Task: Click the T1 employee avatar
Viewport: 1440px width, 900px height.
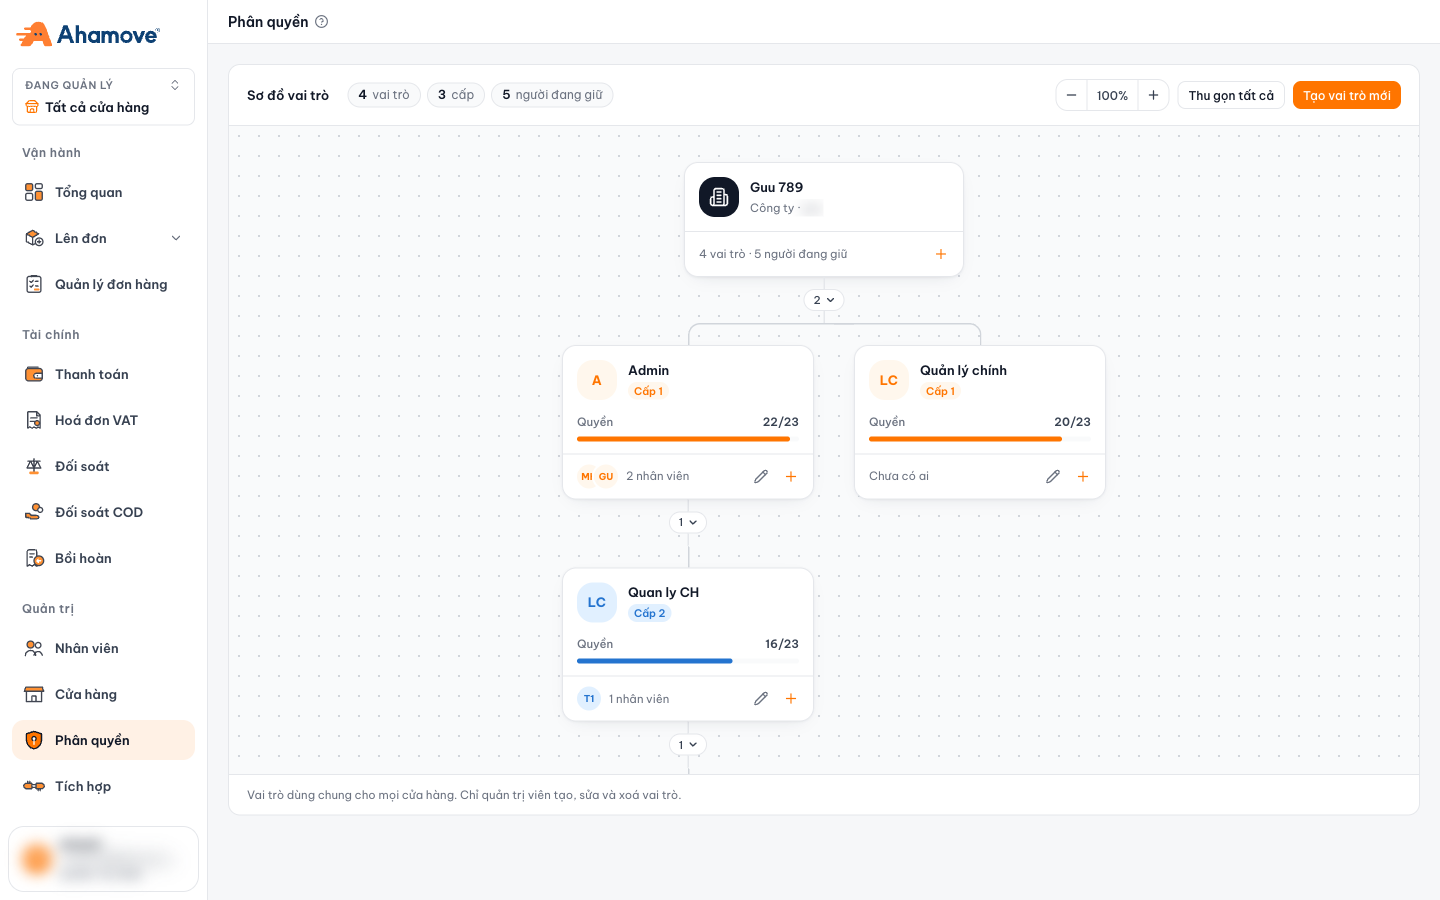Action: (x=589, y=698)
